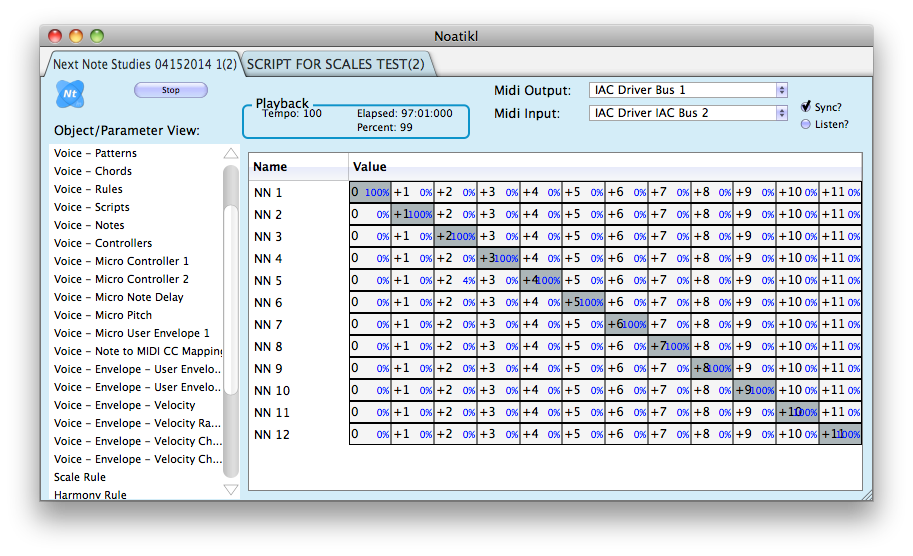Click the +2 100% cell in NN 3 row
This screenshot has width=913, height=556.
(x=456, y=236)
